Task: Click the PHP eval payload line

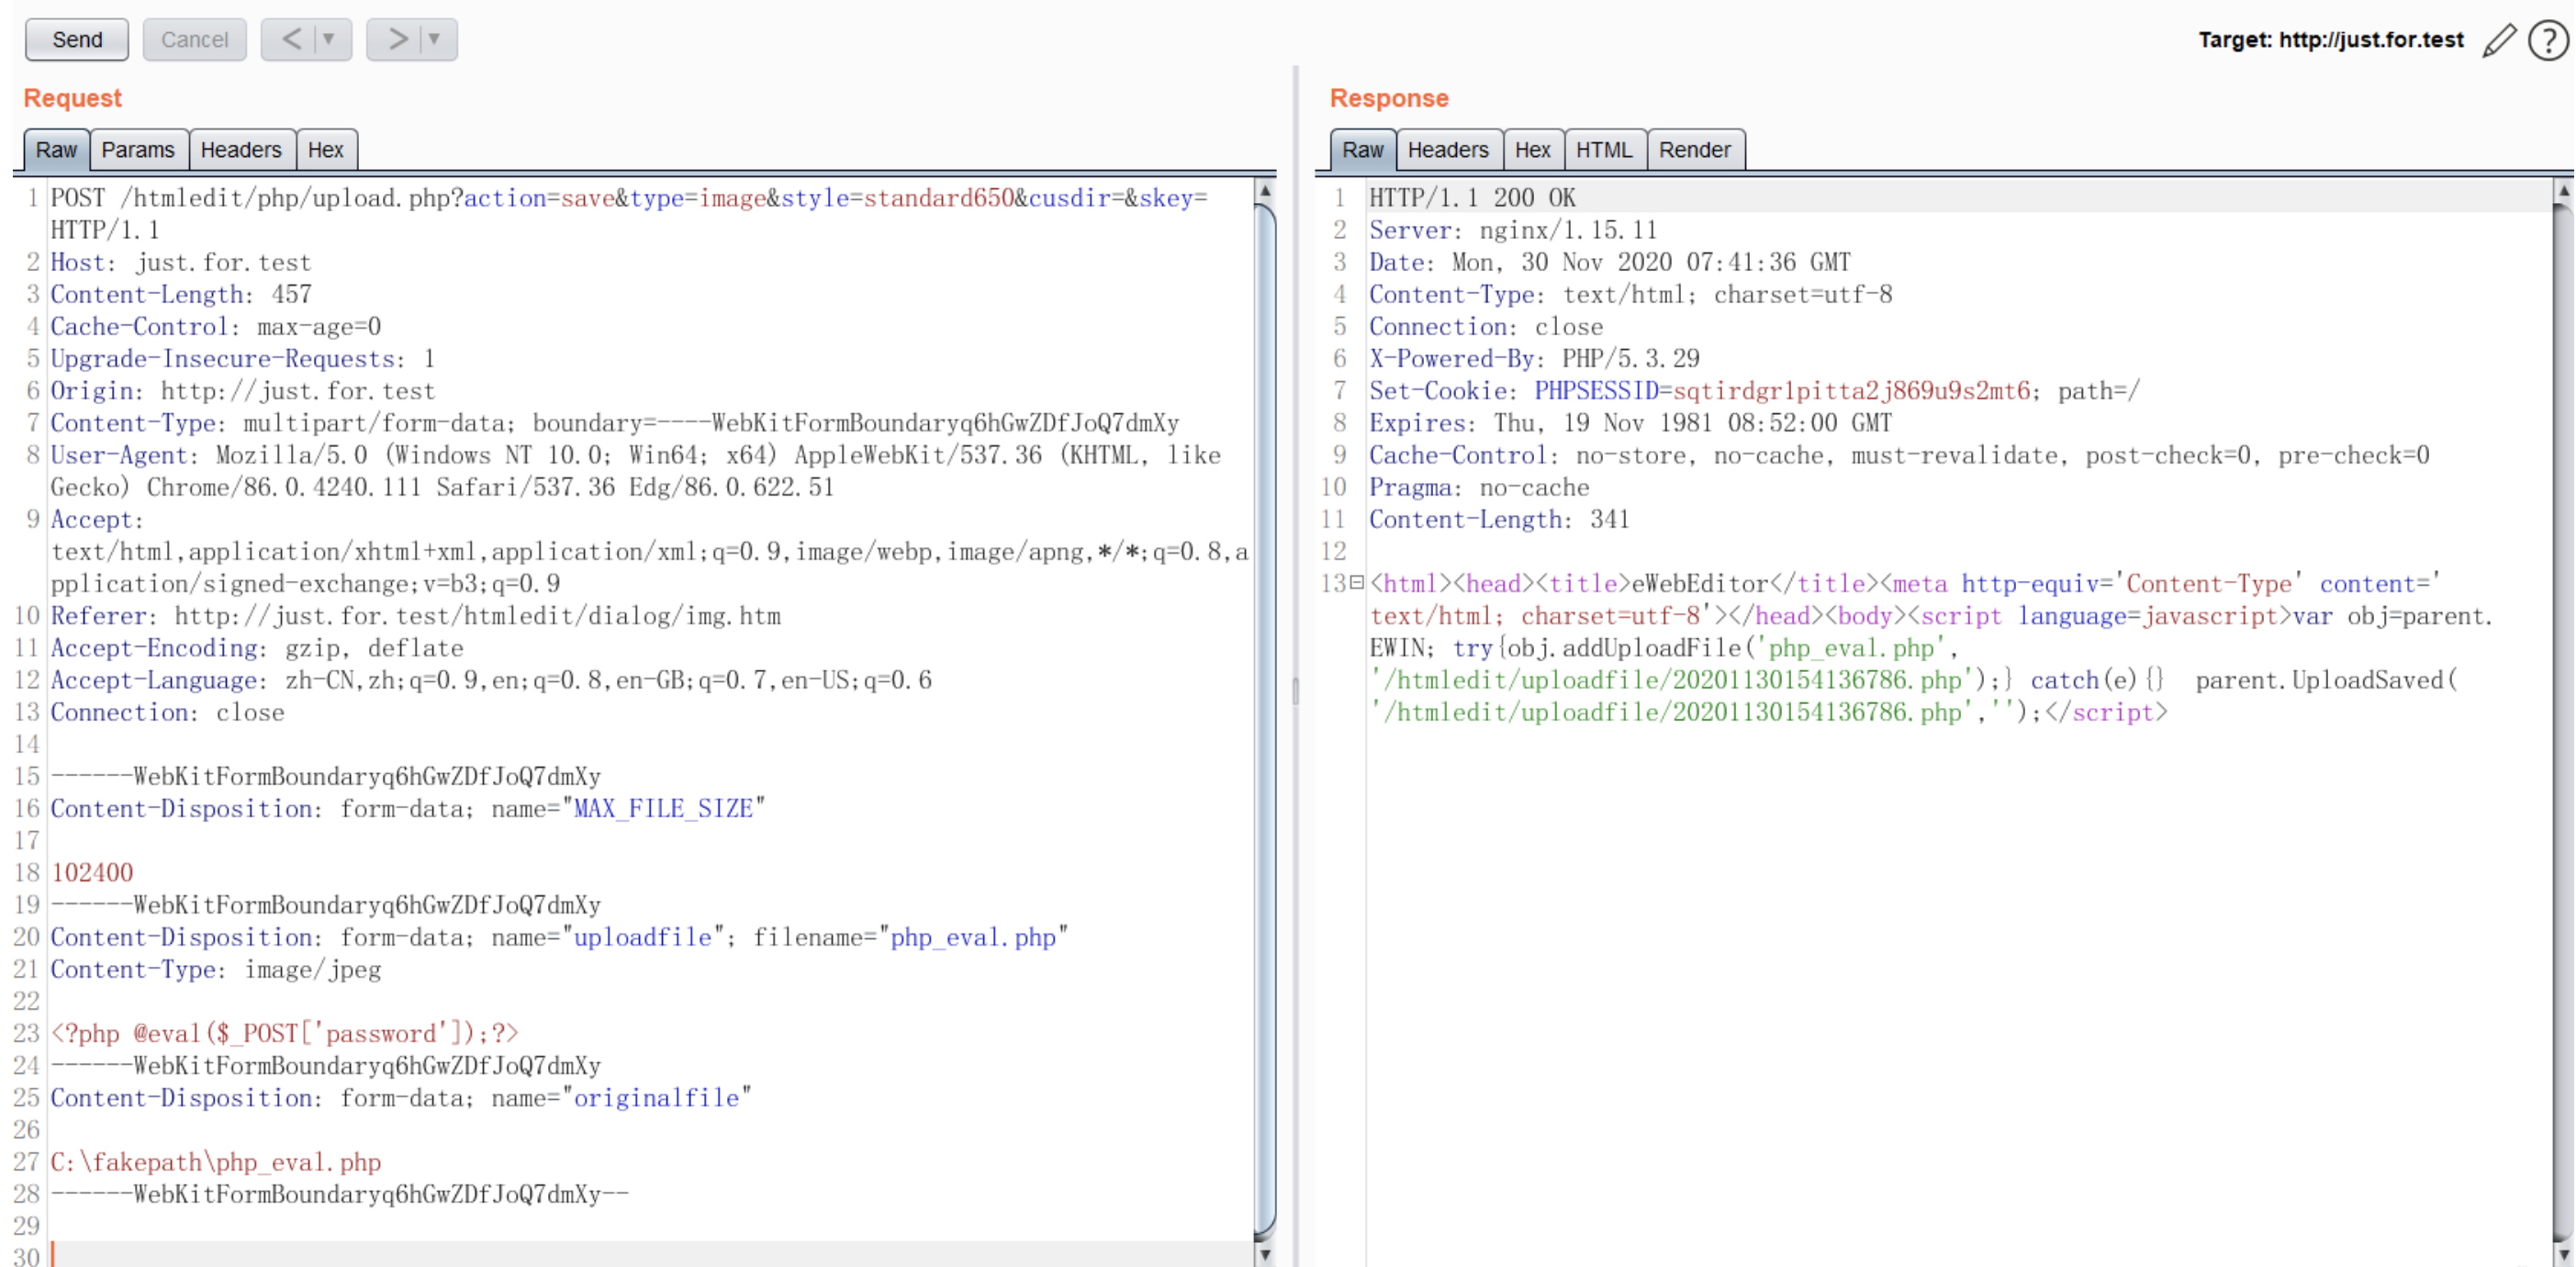Action: [x=285, y=1033]
